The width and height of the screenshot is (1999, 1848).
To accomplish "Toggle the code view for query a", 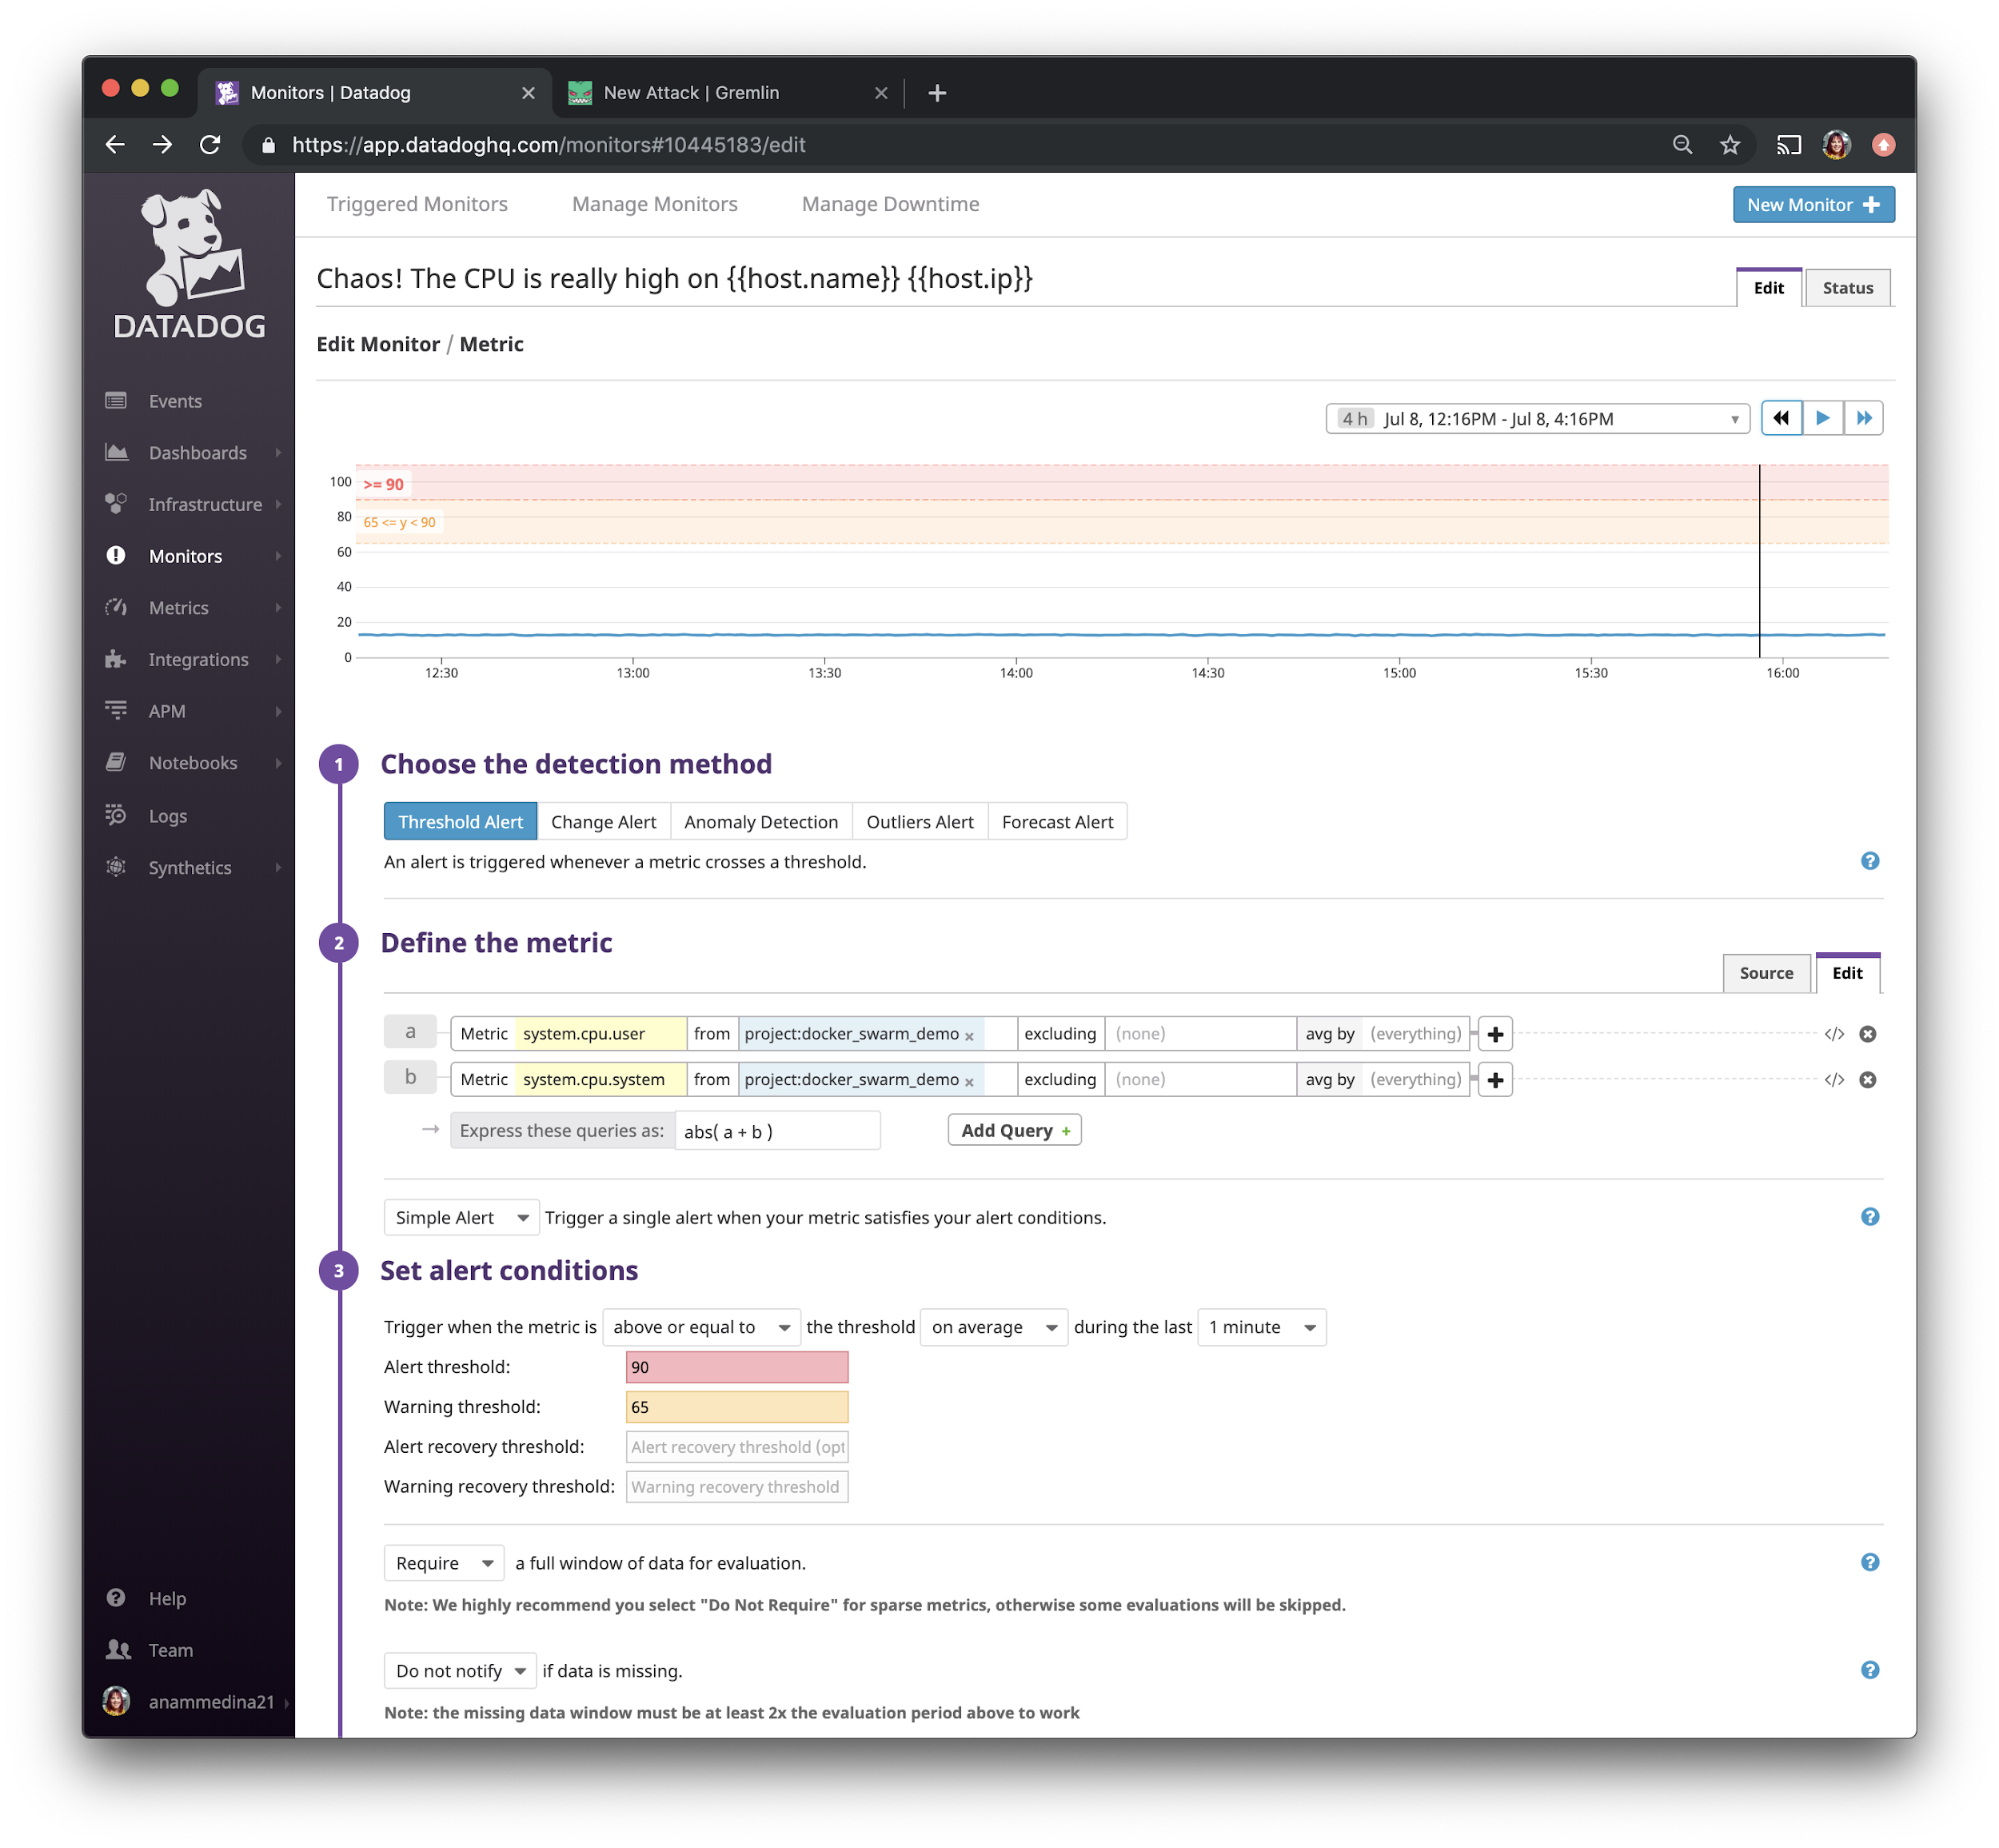I will 1834,1034.
